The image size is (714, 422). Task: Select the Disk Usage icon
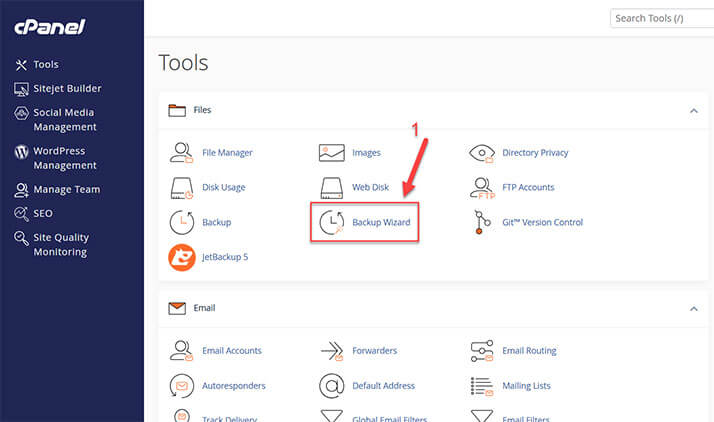click(x=182, y=187)
